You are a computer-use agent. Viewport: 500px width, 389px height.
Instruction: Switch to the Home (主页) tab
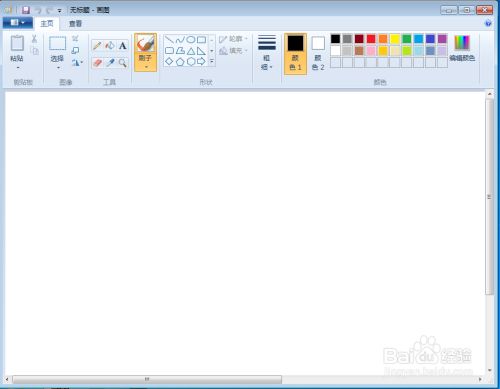47,23
